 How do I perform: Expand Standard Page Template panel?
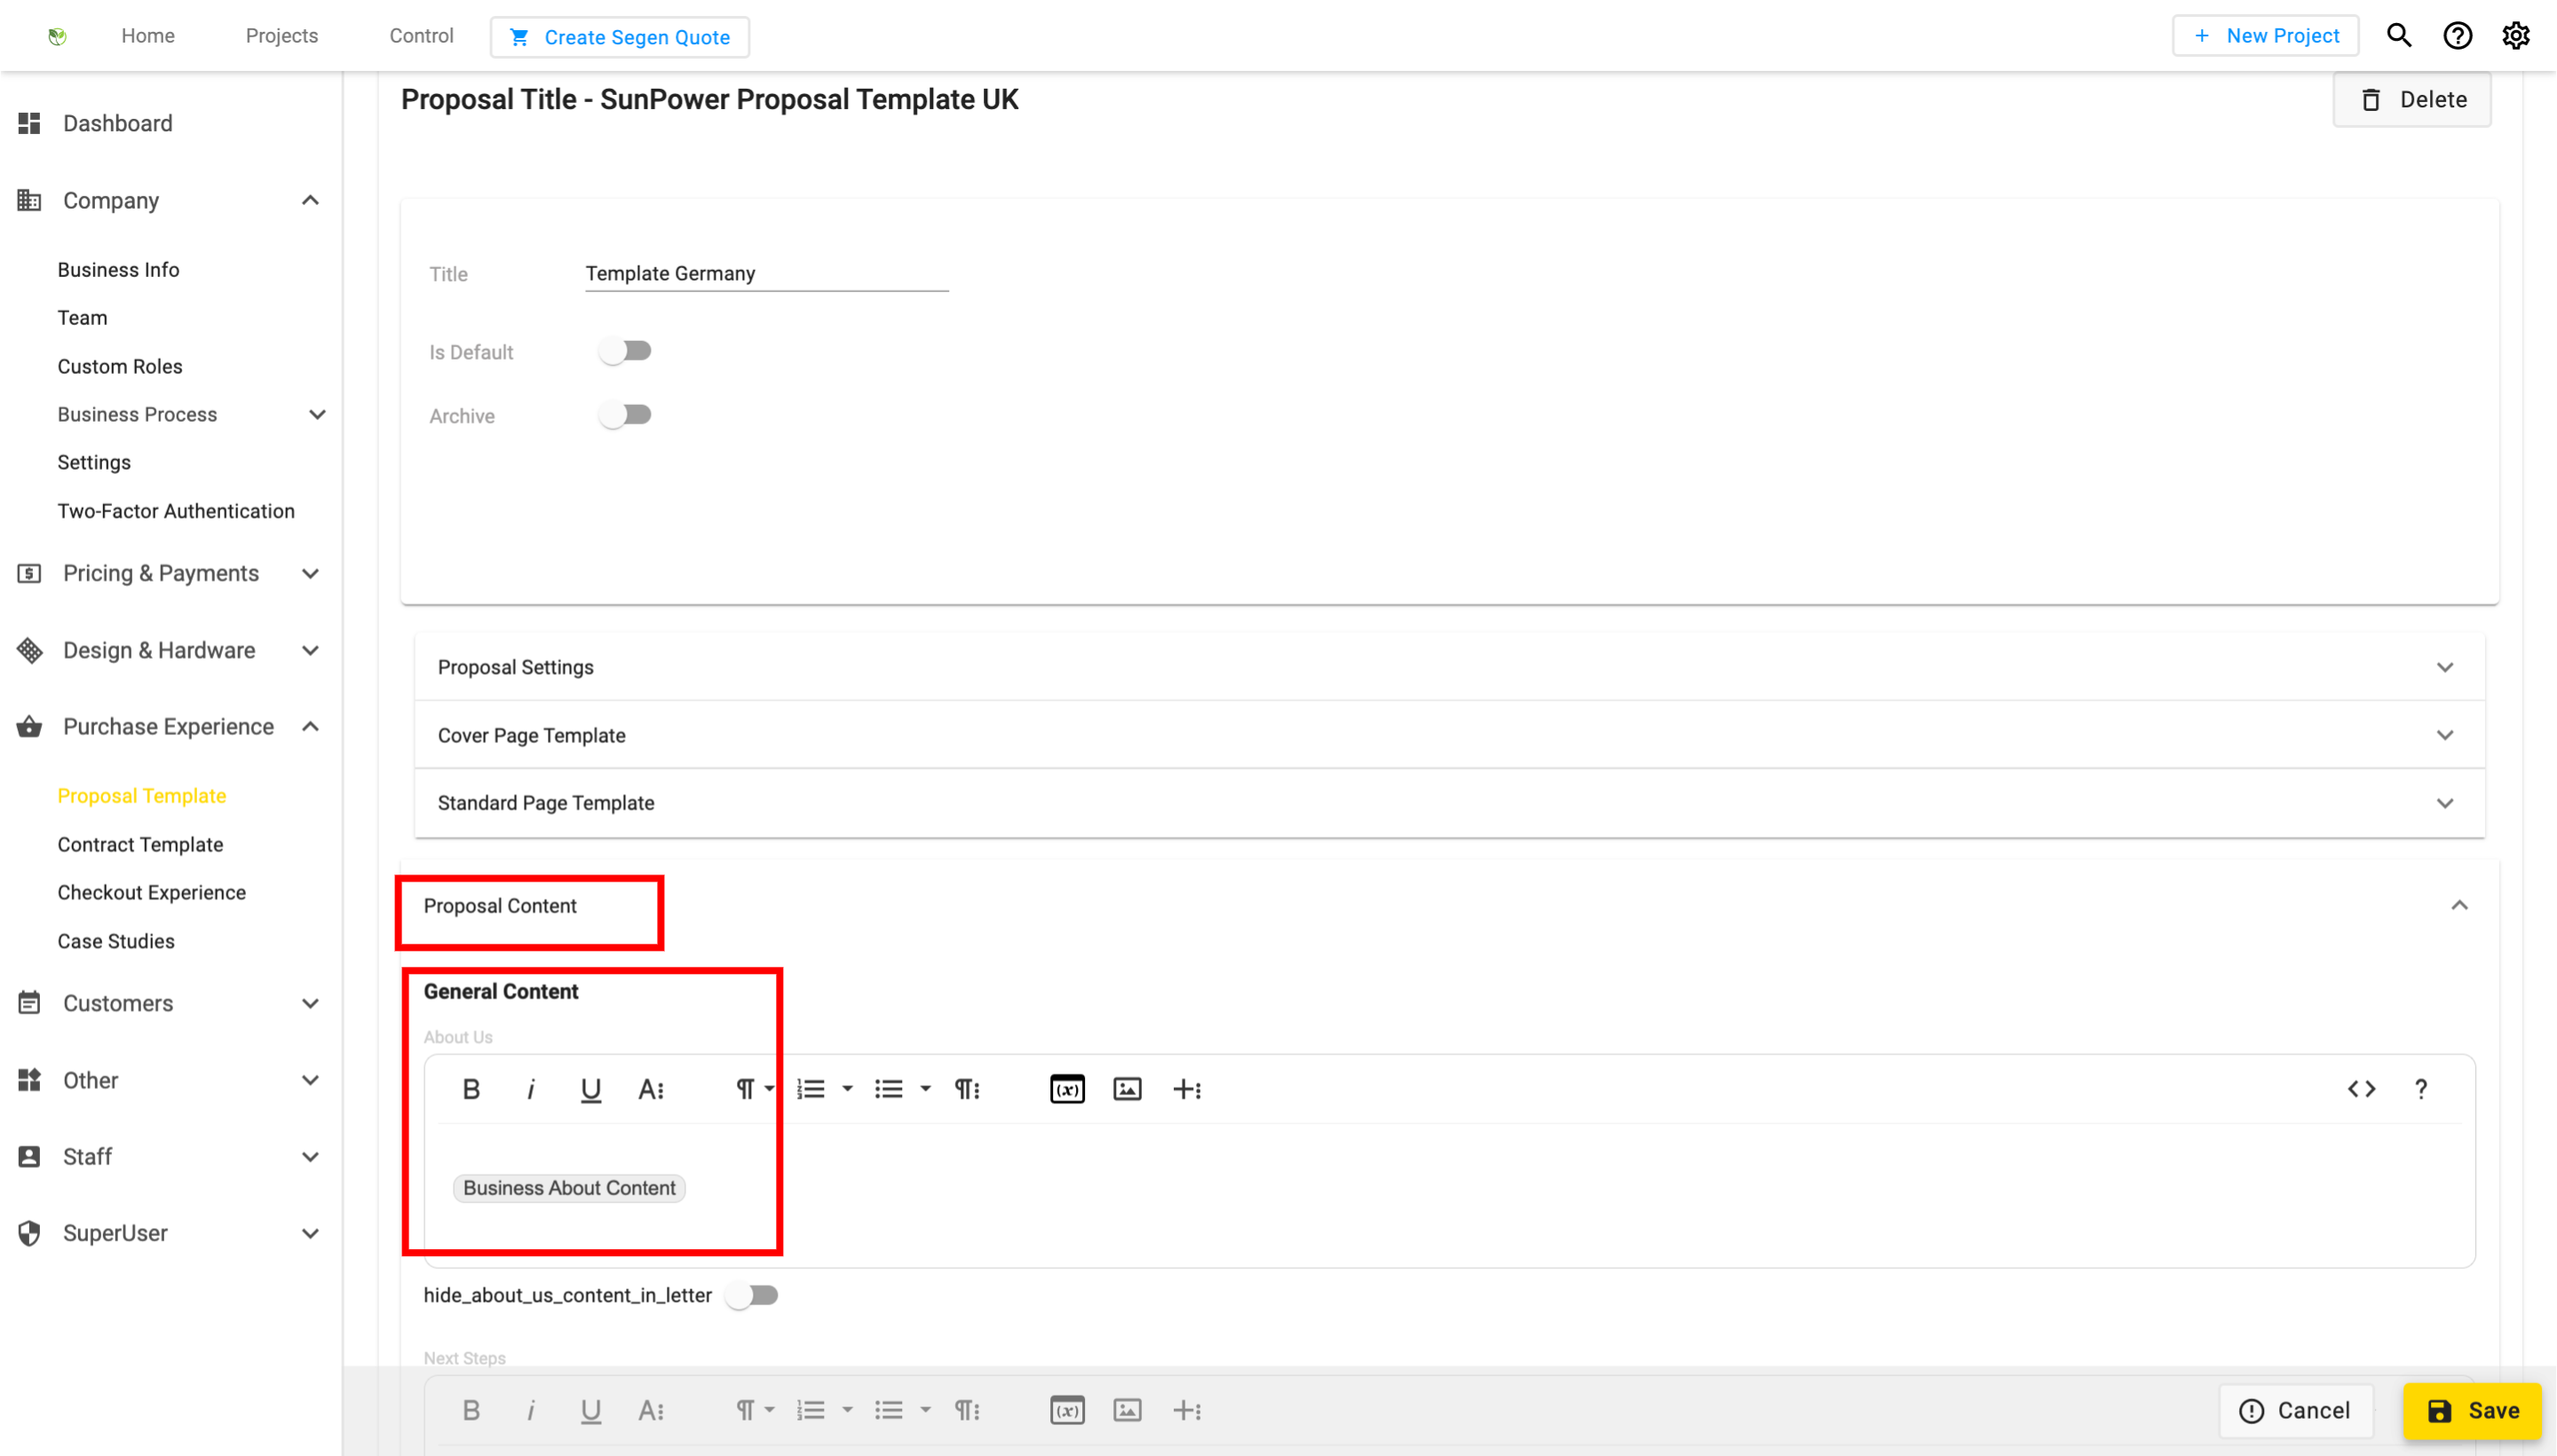pyautogui.click(x=1449, y=803)
